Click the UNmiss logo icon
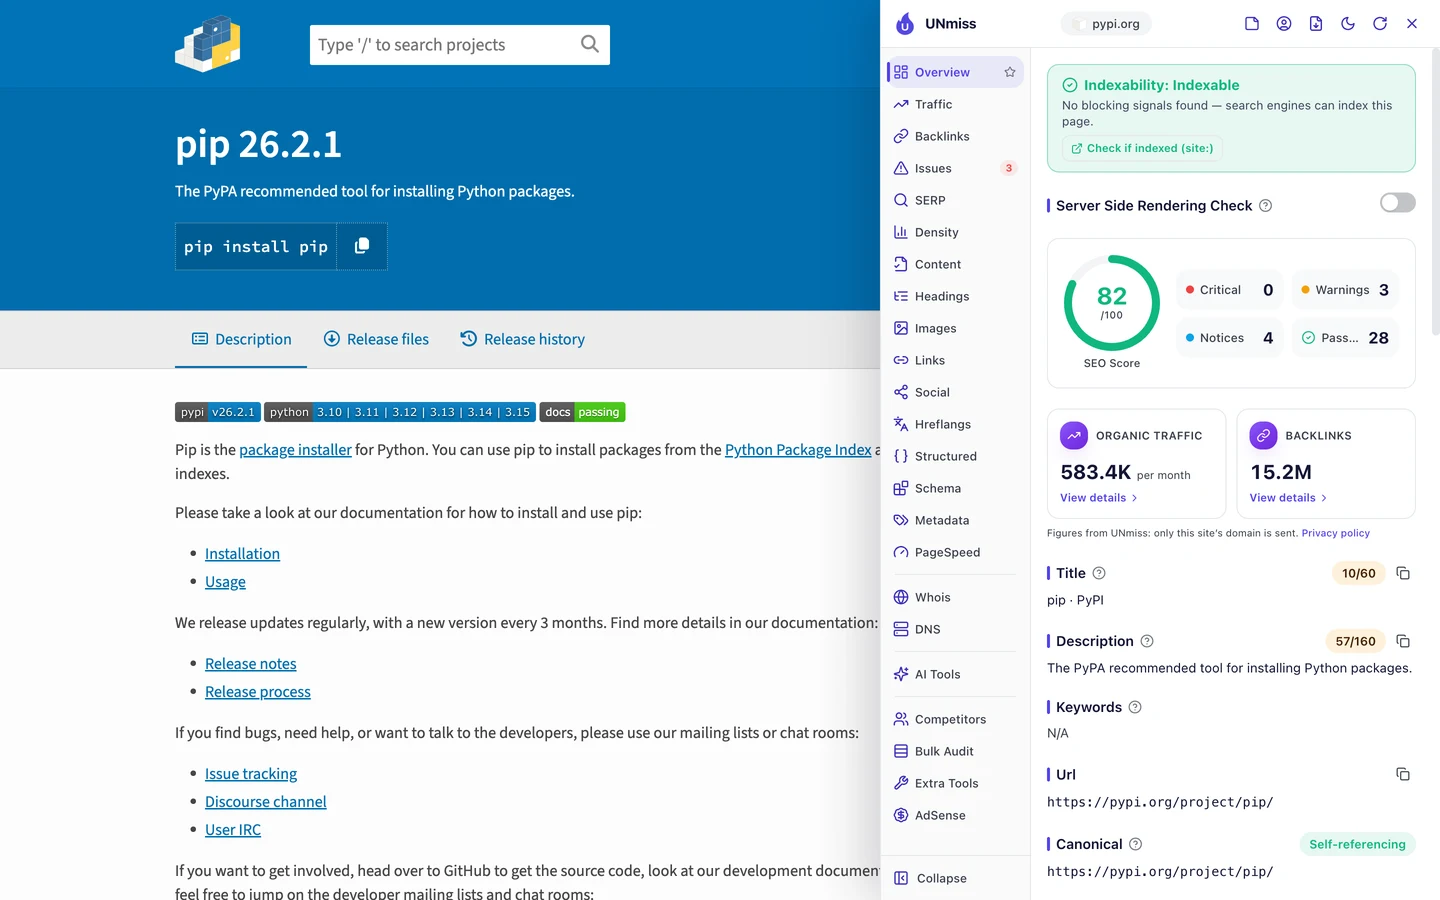The width and height of the screenshot is (1440, 900). click(905, 24)
